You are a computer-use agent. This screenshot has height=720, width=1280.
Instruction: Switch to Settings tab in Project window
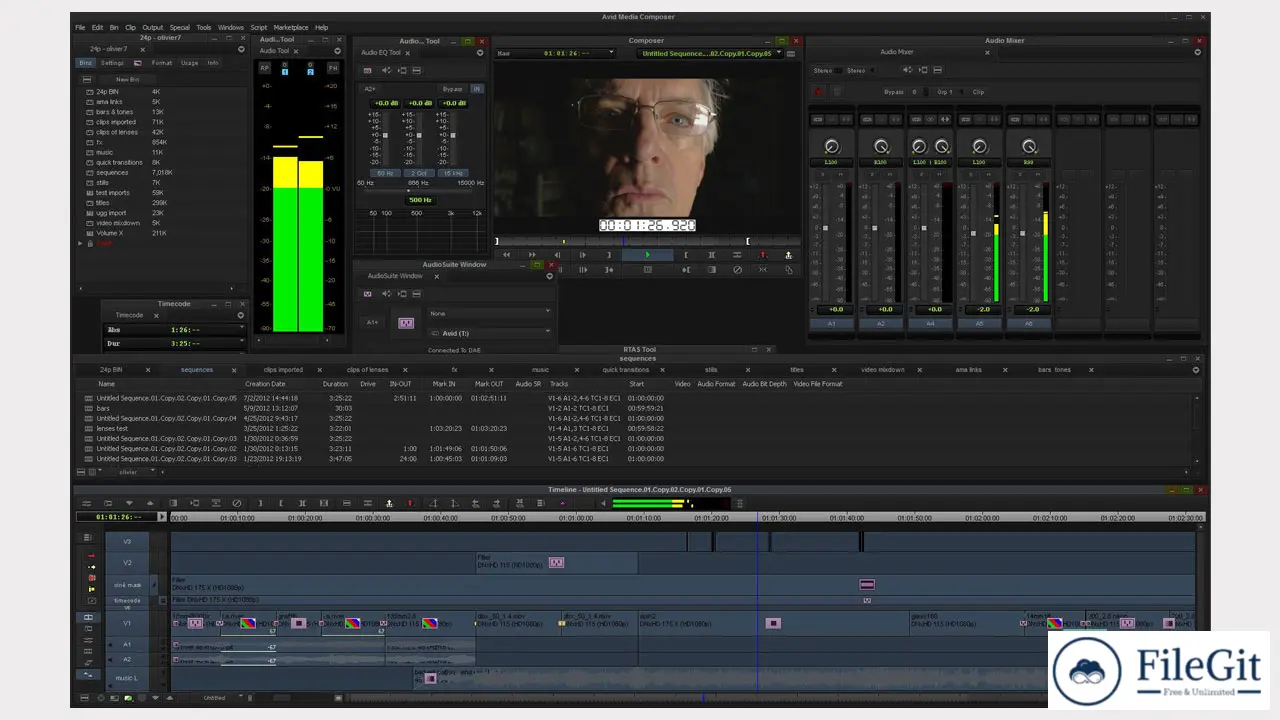tap(113, 63)
